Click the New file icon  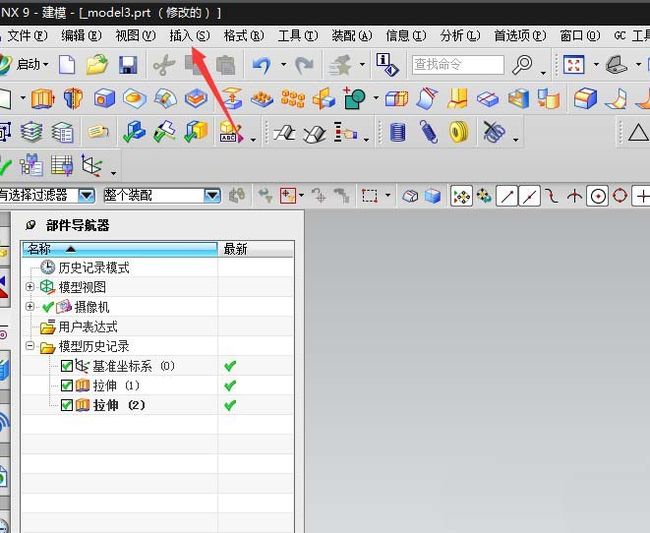[x=67, y=65]
